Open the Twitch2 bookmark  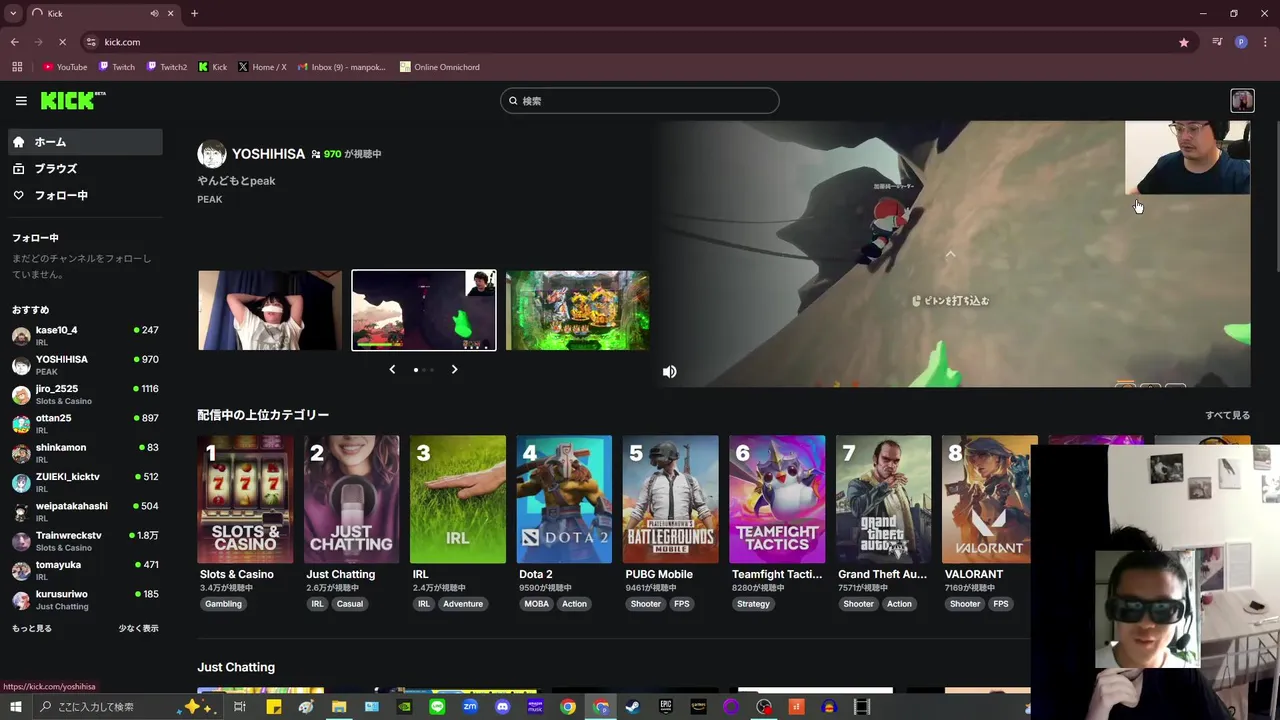[166, 67]
